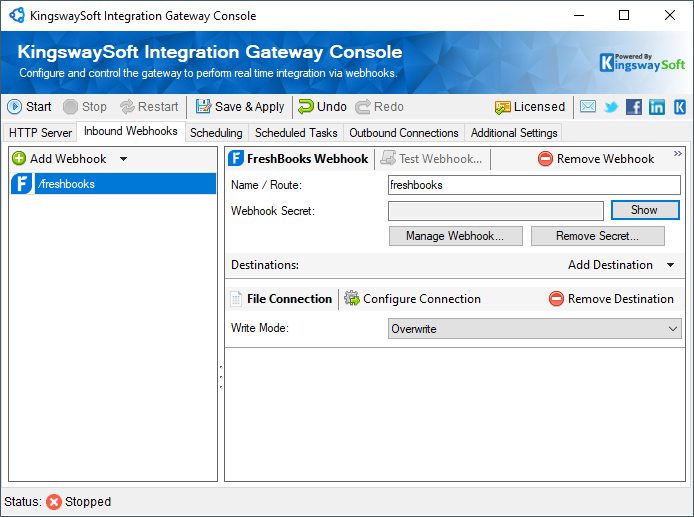Switch to the HTTP Server tab
Image resolution: width=694 pixels, height=517 pixels.
point(40,133)
